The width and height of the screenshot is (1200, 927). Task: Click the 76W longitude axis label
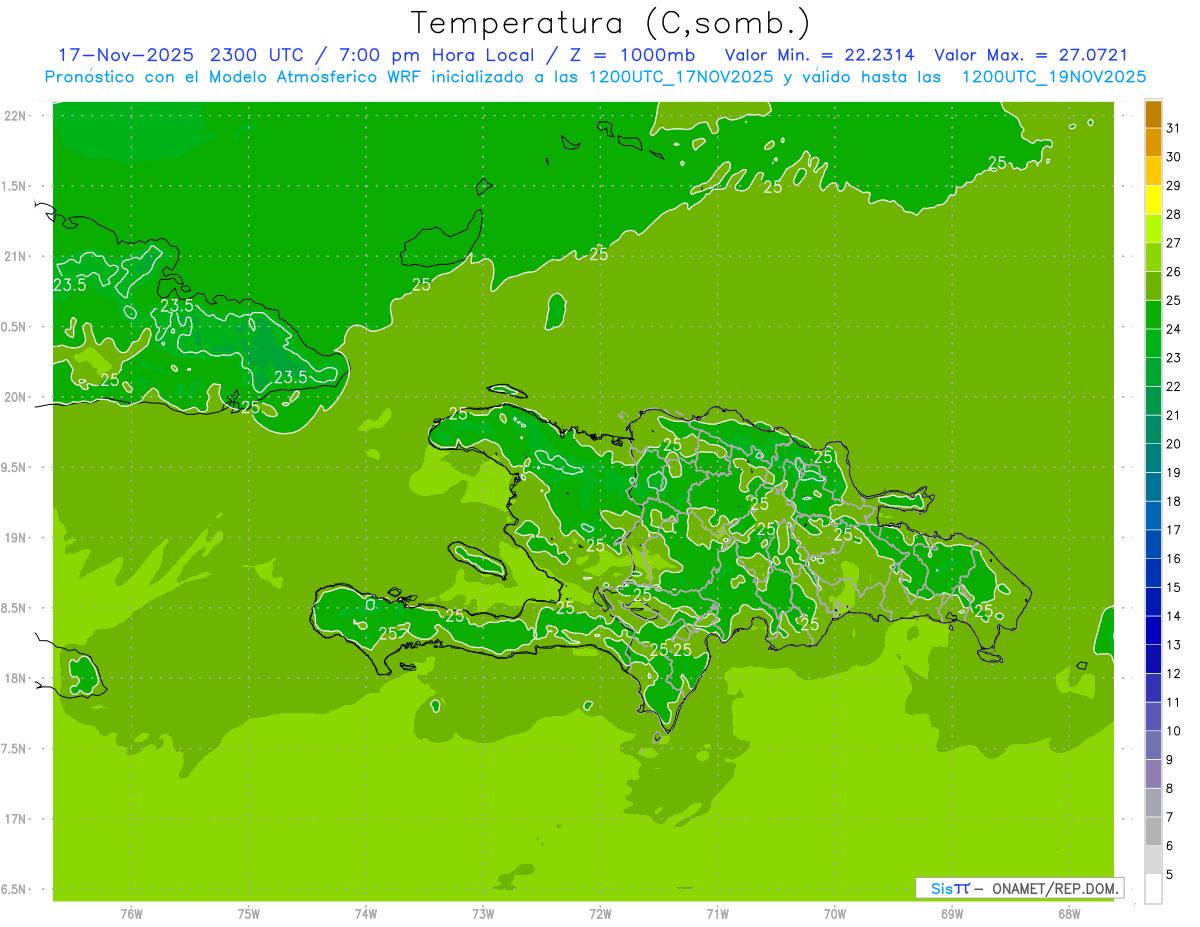(131, 913)
